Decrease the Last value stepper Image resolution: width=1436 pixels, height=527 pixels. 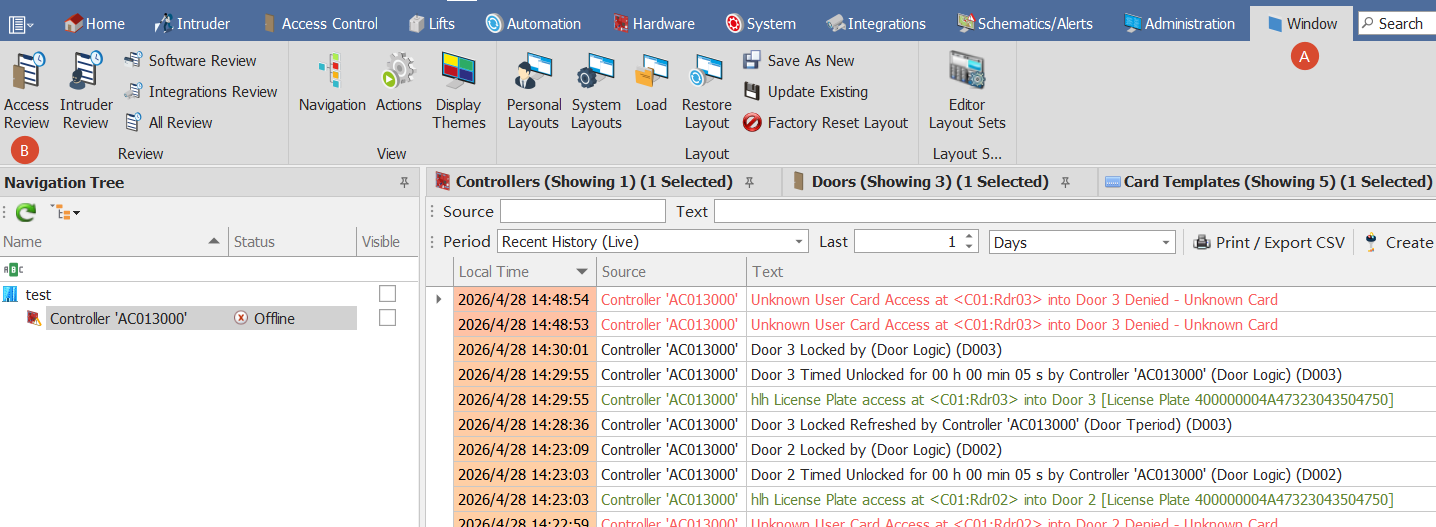point(968,247)
